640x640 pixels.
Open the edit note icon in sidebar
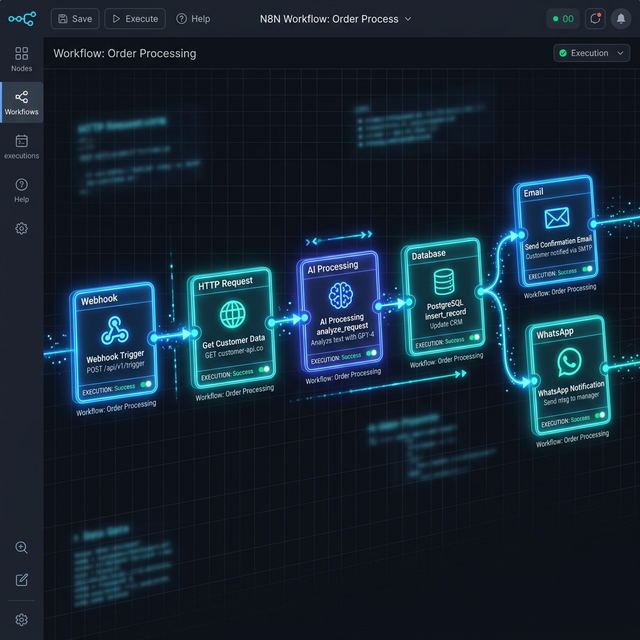pos(21,580)
